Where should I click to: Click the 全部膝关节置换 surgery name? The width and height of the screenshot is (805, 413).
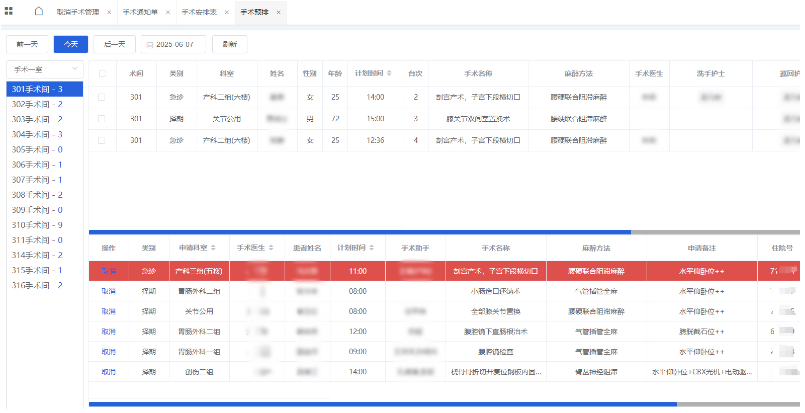click(495, 311)
